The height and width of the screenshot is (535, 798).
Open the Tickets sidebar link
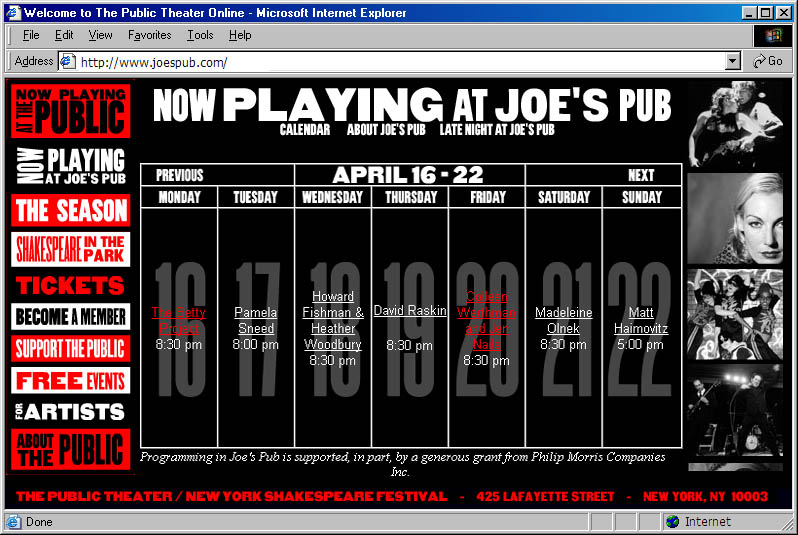[x=70, y=286]
